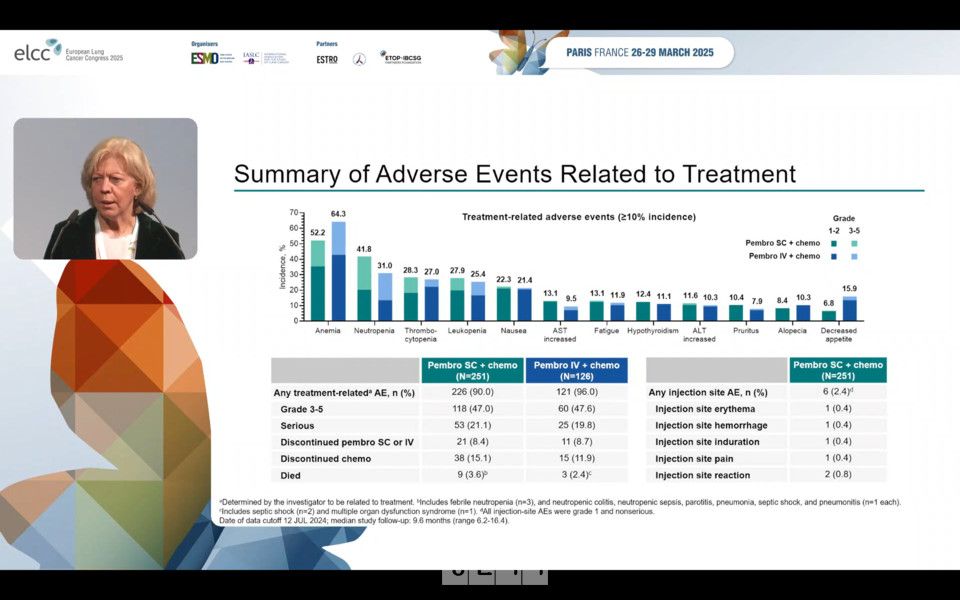Screen dimensions: 960x600
Task: Click the Injection site reaction row label
Action: point(704,475)
